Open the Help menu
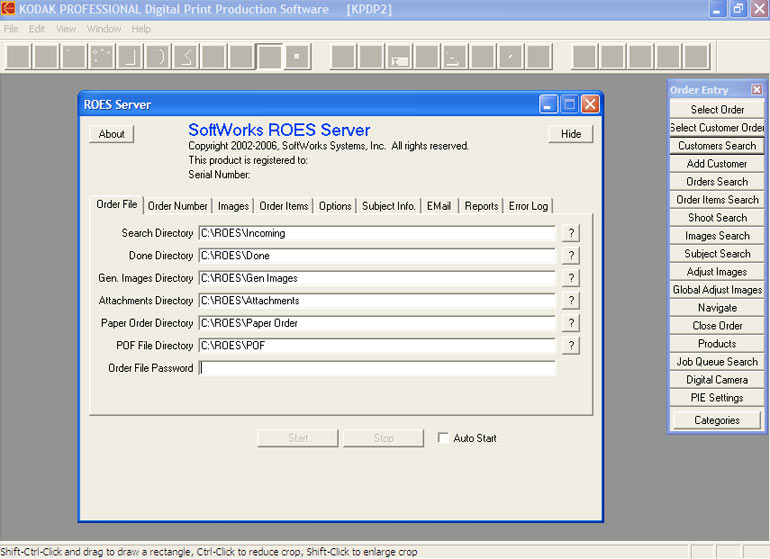The height and width of the screenshot is (559, 770). pos(141,29)
